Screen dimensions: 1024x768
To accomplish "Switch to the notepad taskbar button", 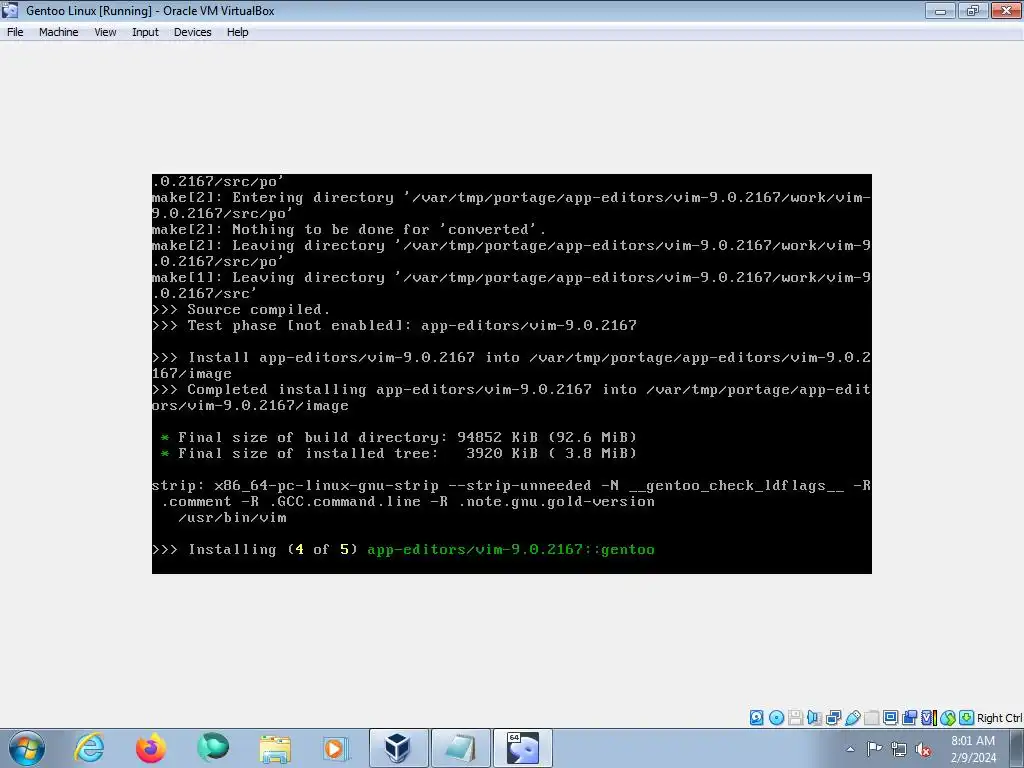I will pos(460,748).
